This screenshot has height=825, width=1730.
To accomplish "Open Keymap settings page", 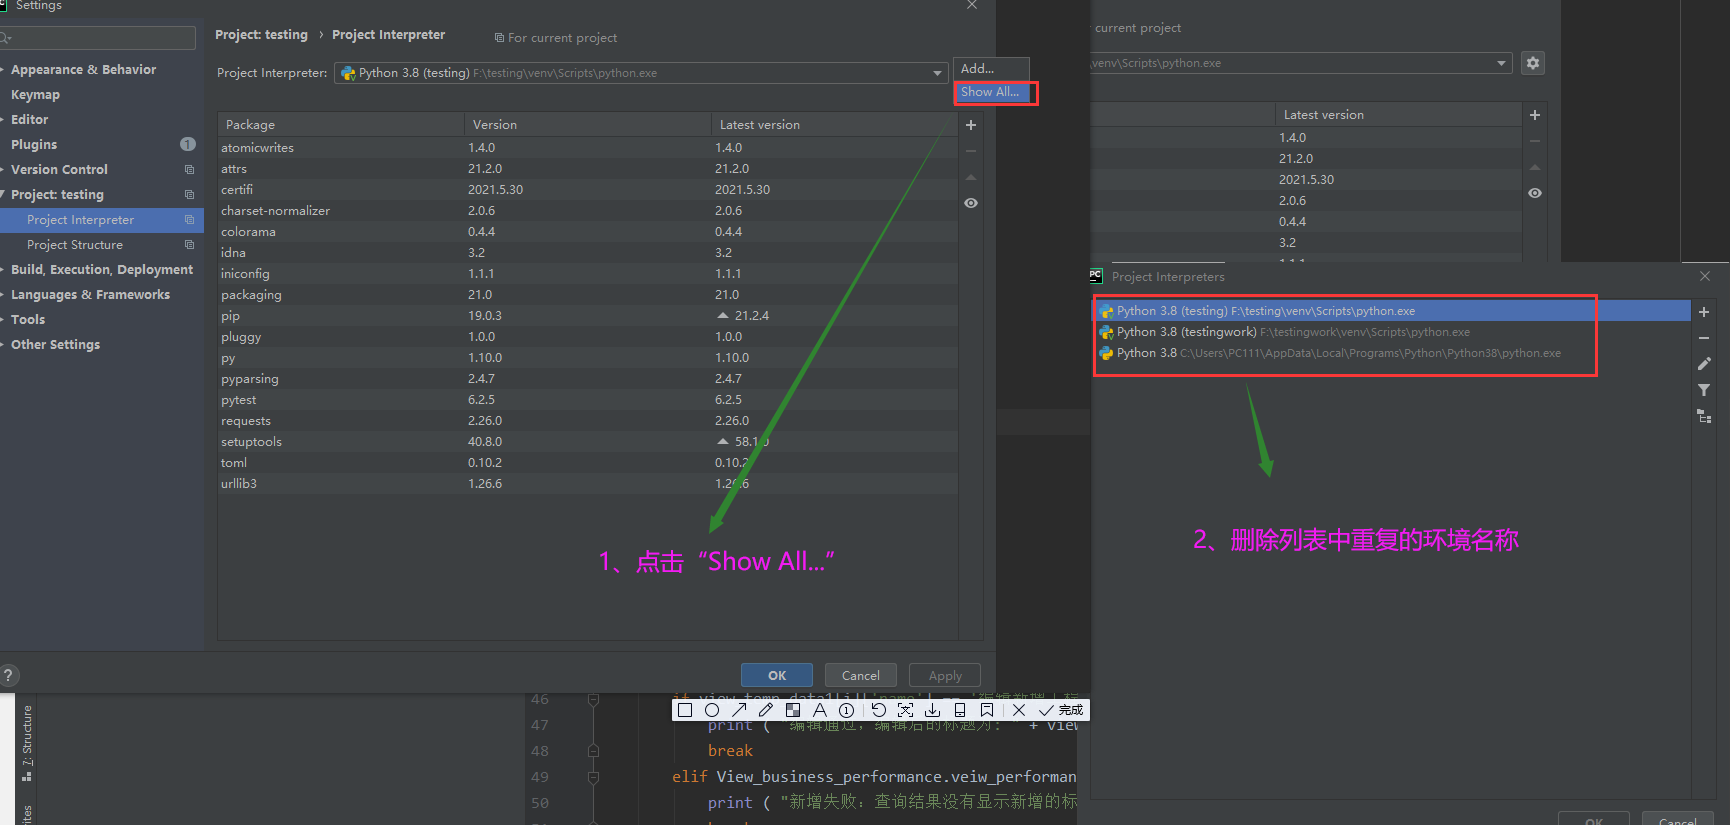I will click(x=35, y=95).
